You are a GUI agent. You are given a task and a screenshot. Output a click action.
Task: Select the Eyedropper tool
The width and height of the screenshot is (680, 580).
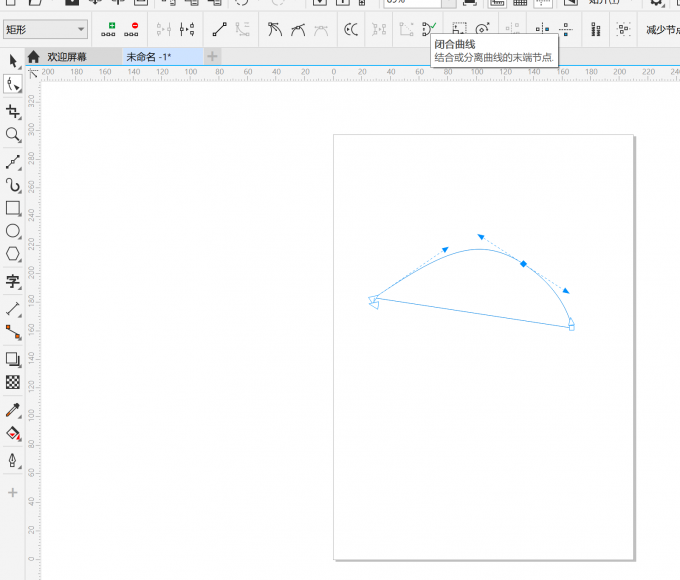coord(13,409)
